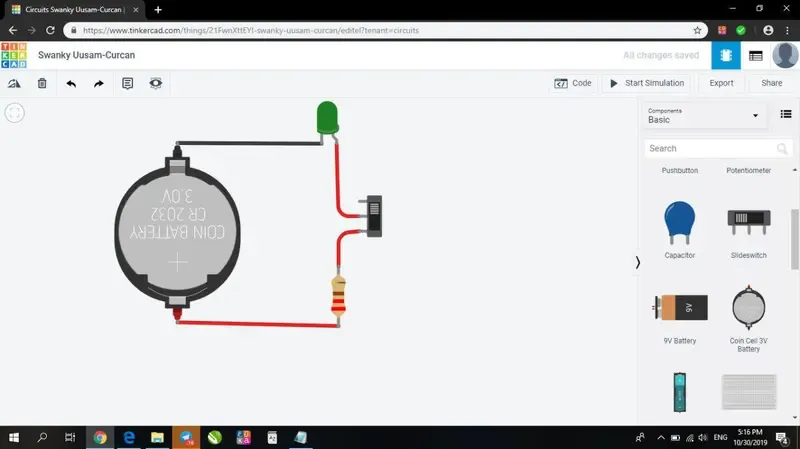Viewport: 800px width, 449px height.
Task: Open the Tinkercad logo home
Action: pyautogui.click(x=14, y=55)
